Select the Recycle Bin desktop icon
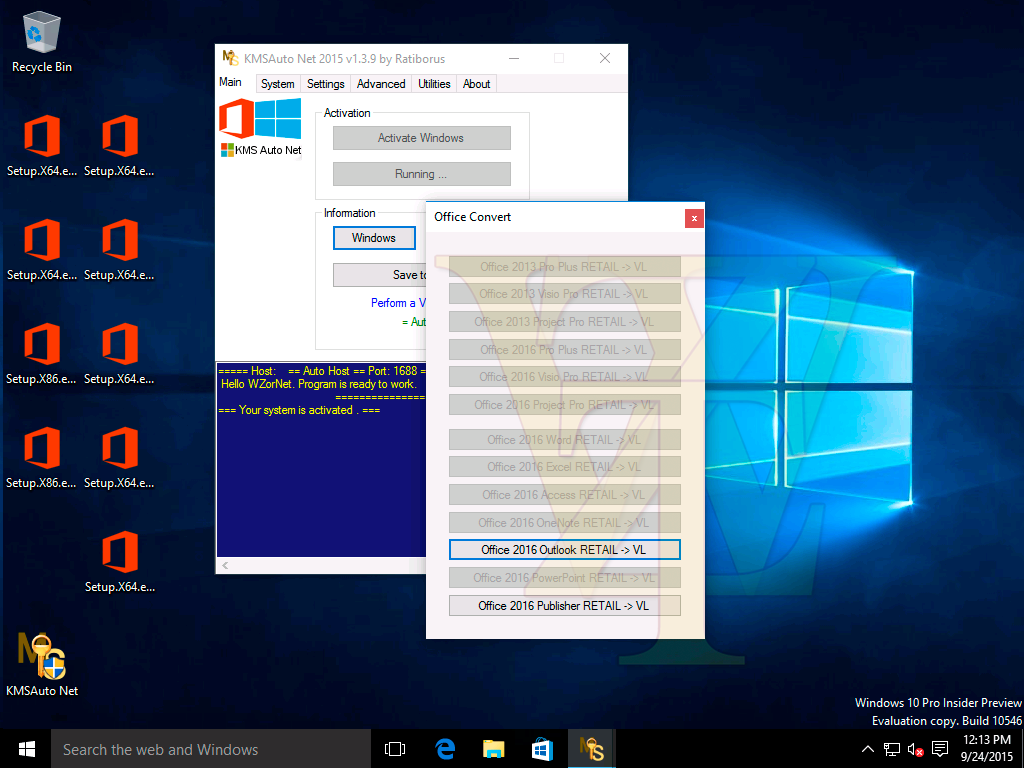This screenshot has width=1024, height=768. [42, 42]
